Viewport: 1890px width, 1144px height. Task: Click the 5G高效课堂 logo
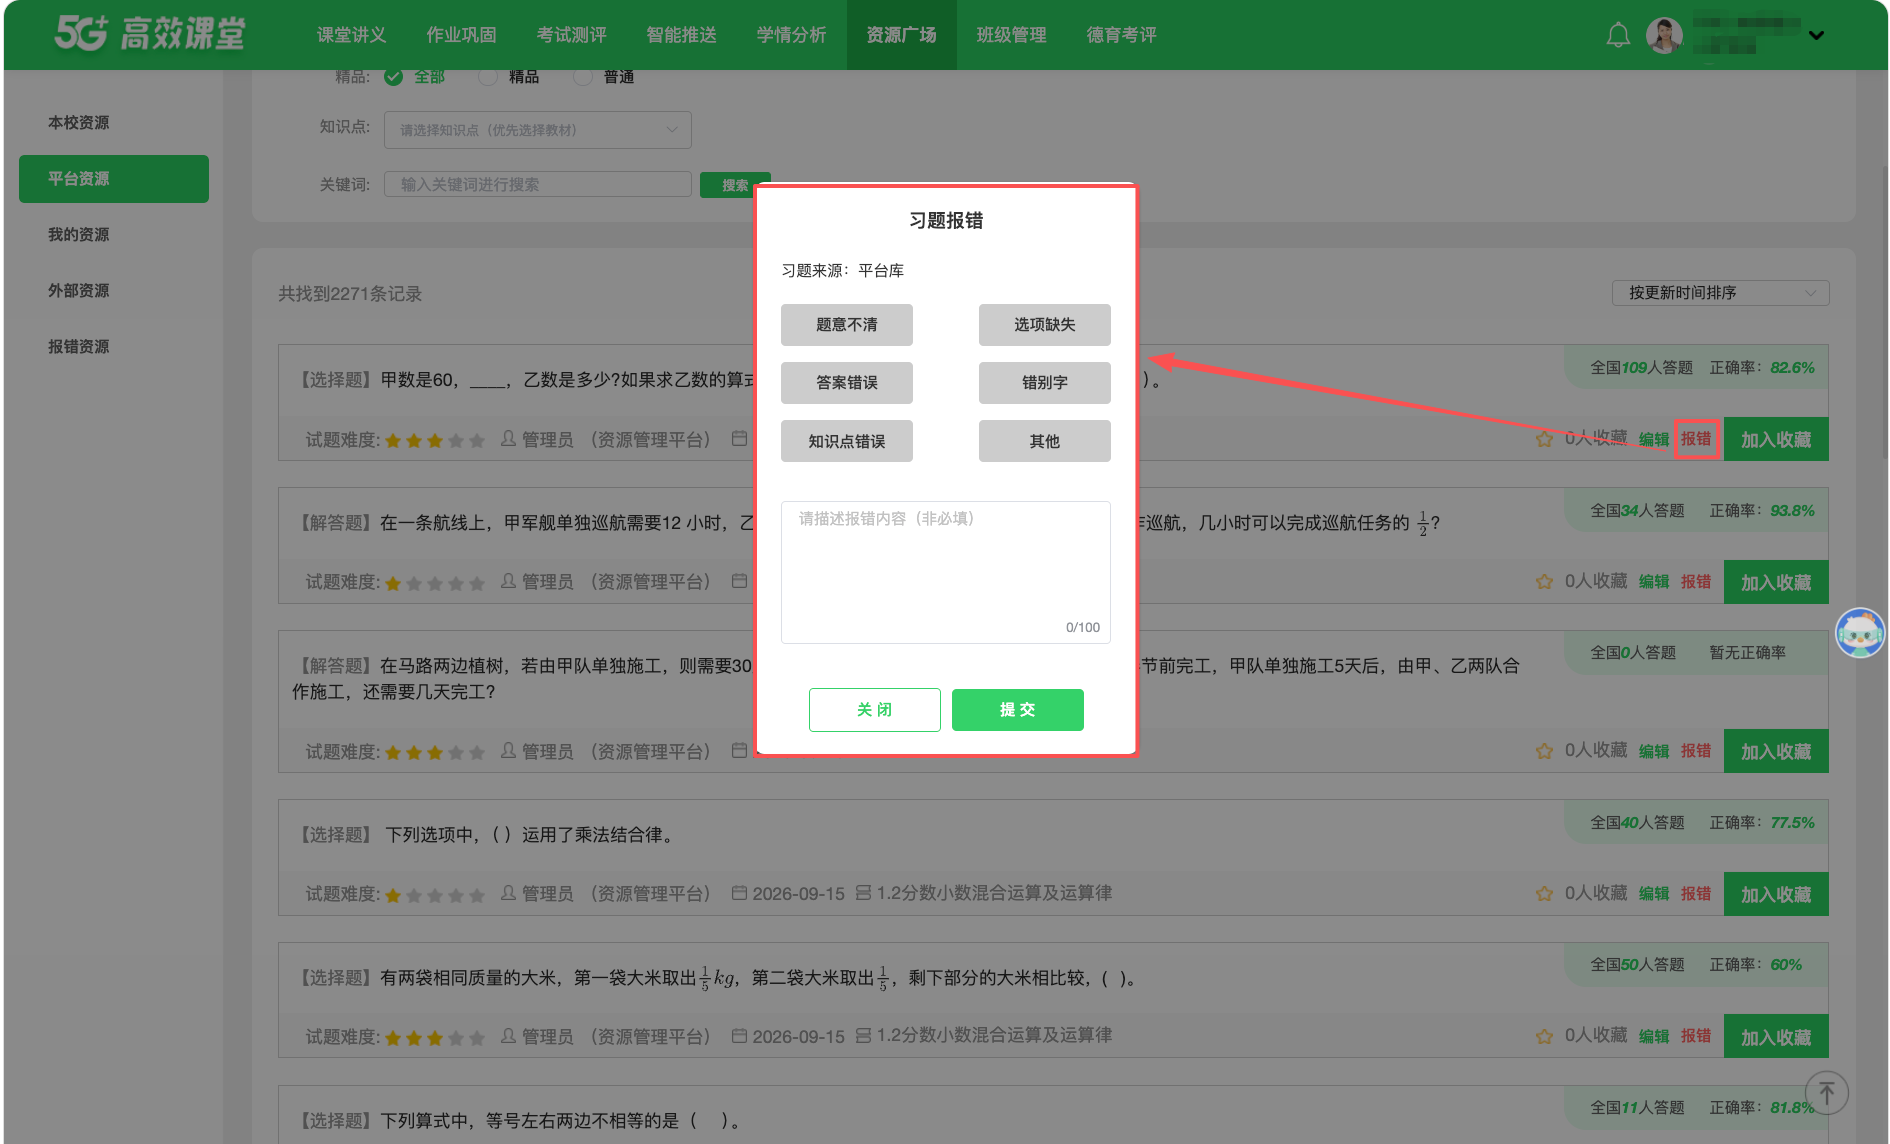(x=150, y=34)
